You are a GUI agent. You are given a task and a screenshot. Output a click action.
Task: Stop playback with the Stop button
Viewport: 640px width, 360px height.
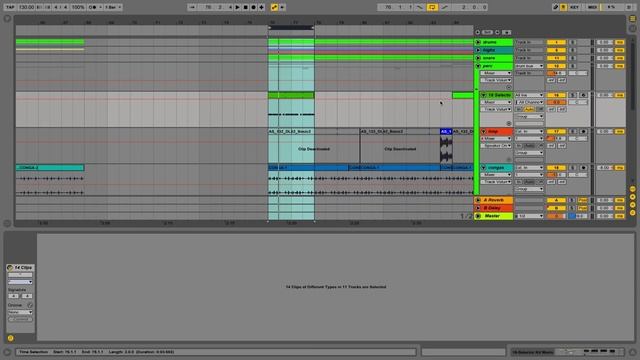246,7
